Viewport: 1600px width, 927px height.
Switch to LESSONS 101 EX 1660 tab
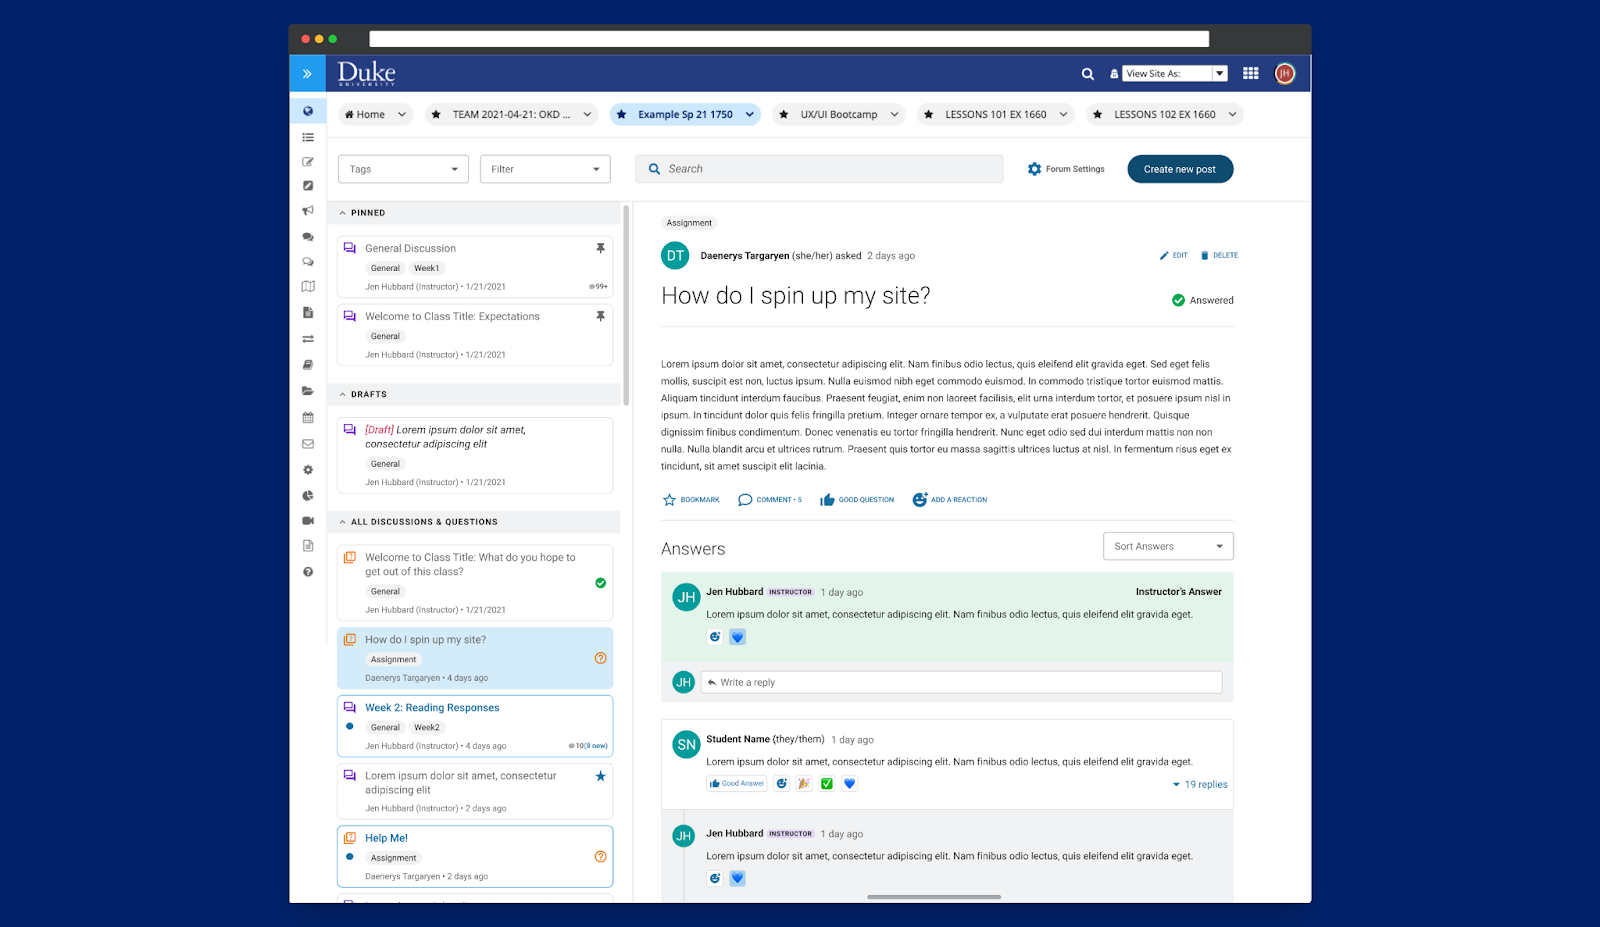point(996,115)
